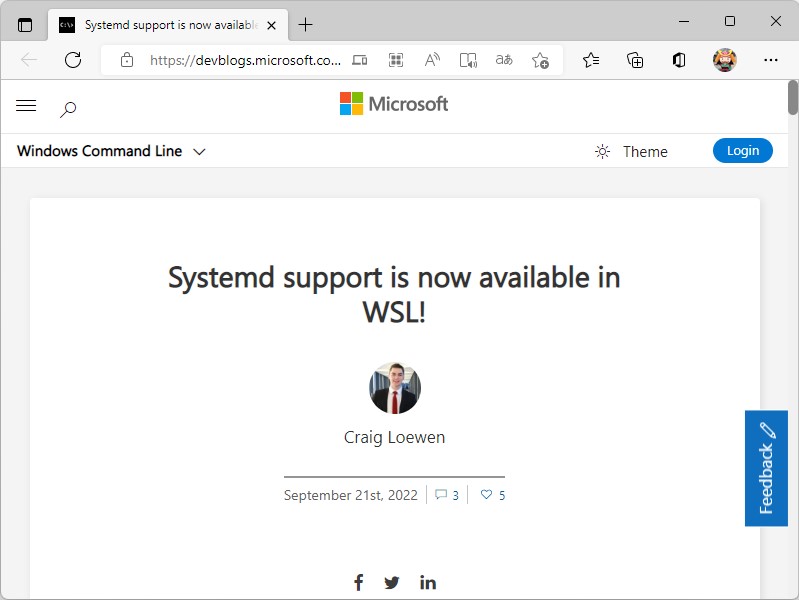
Task: Jump to the 3 comments
Action: point(447,495)
